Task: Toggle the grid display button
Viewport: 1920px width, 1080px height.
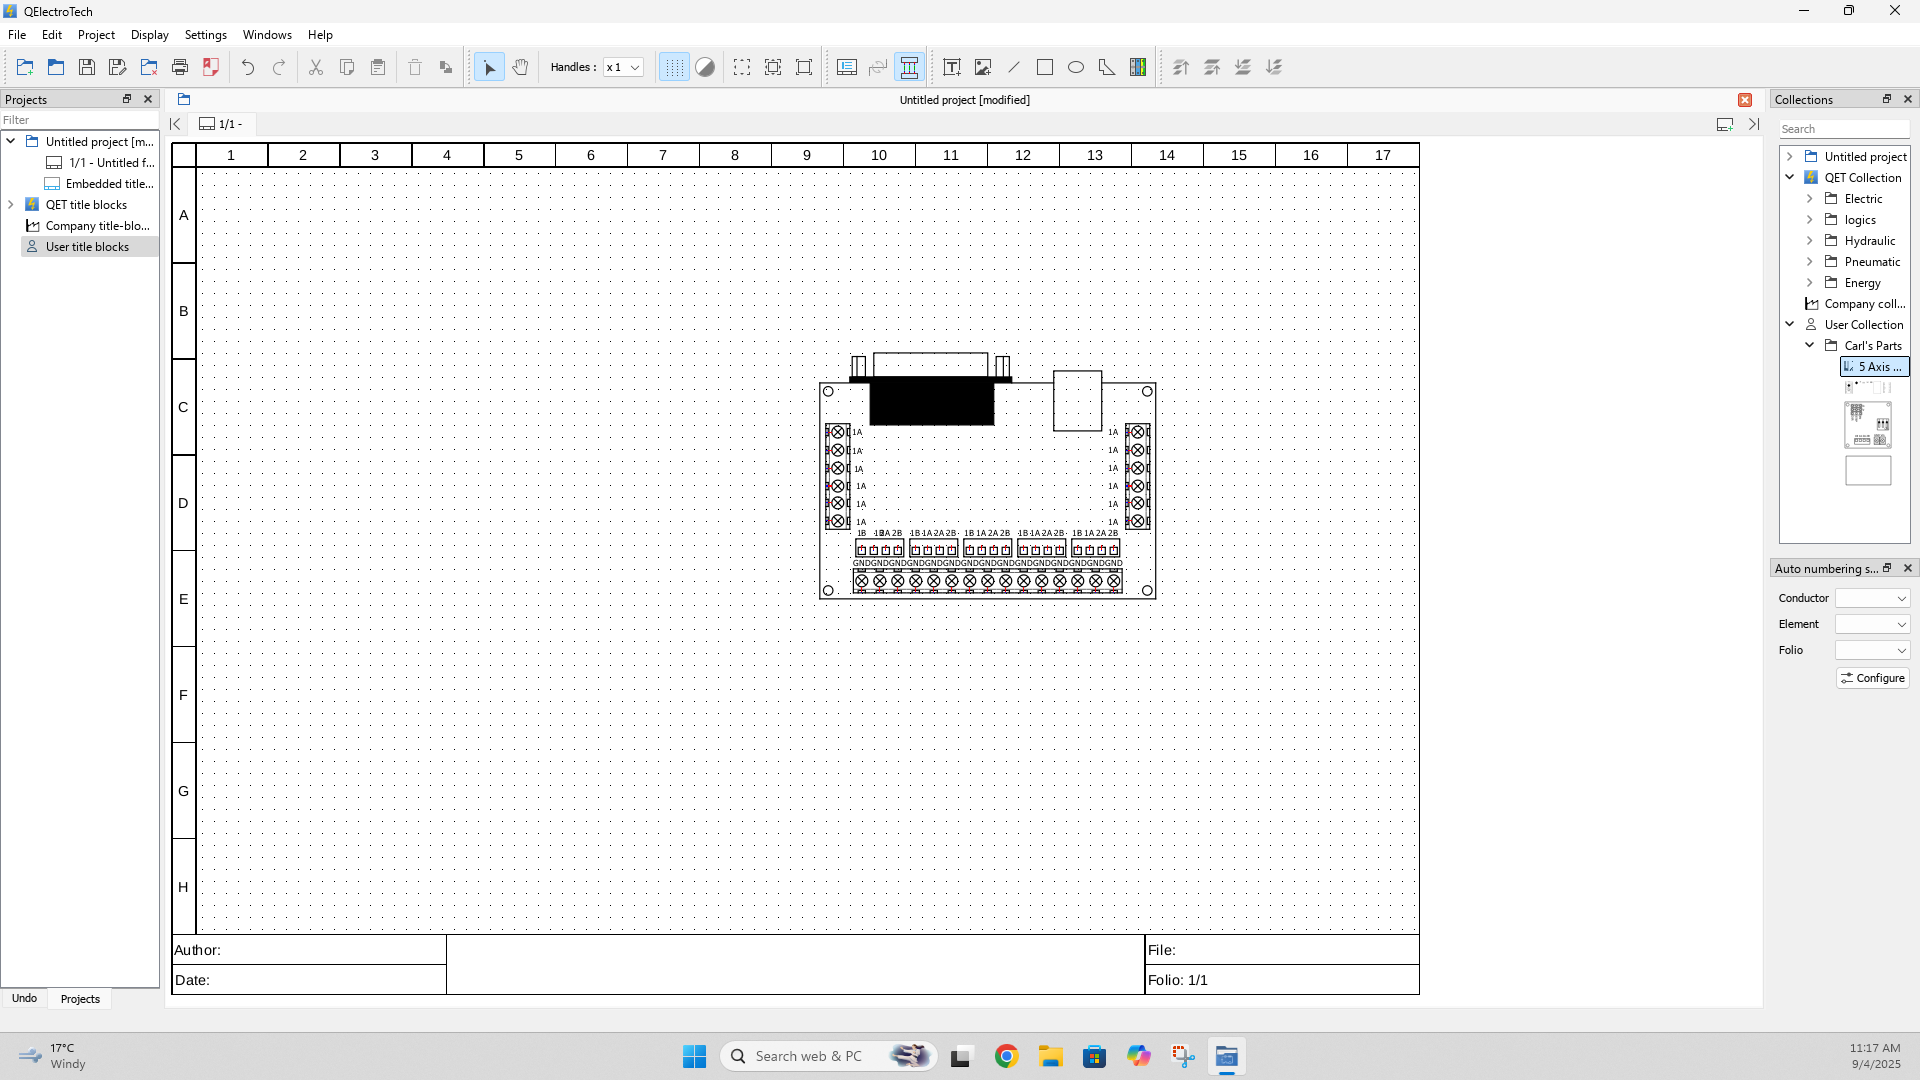Action: pyautogui.click(x=674, y=67)
